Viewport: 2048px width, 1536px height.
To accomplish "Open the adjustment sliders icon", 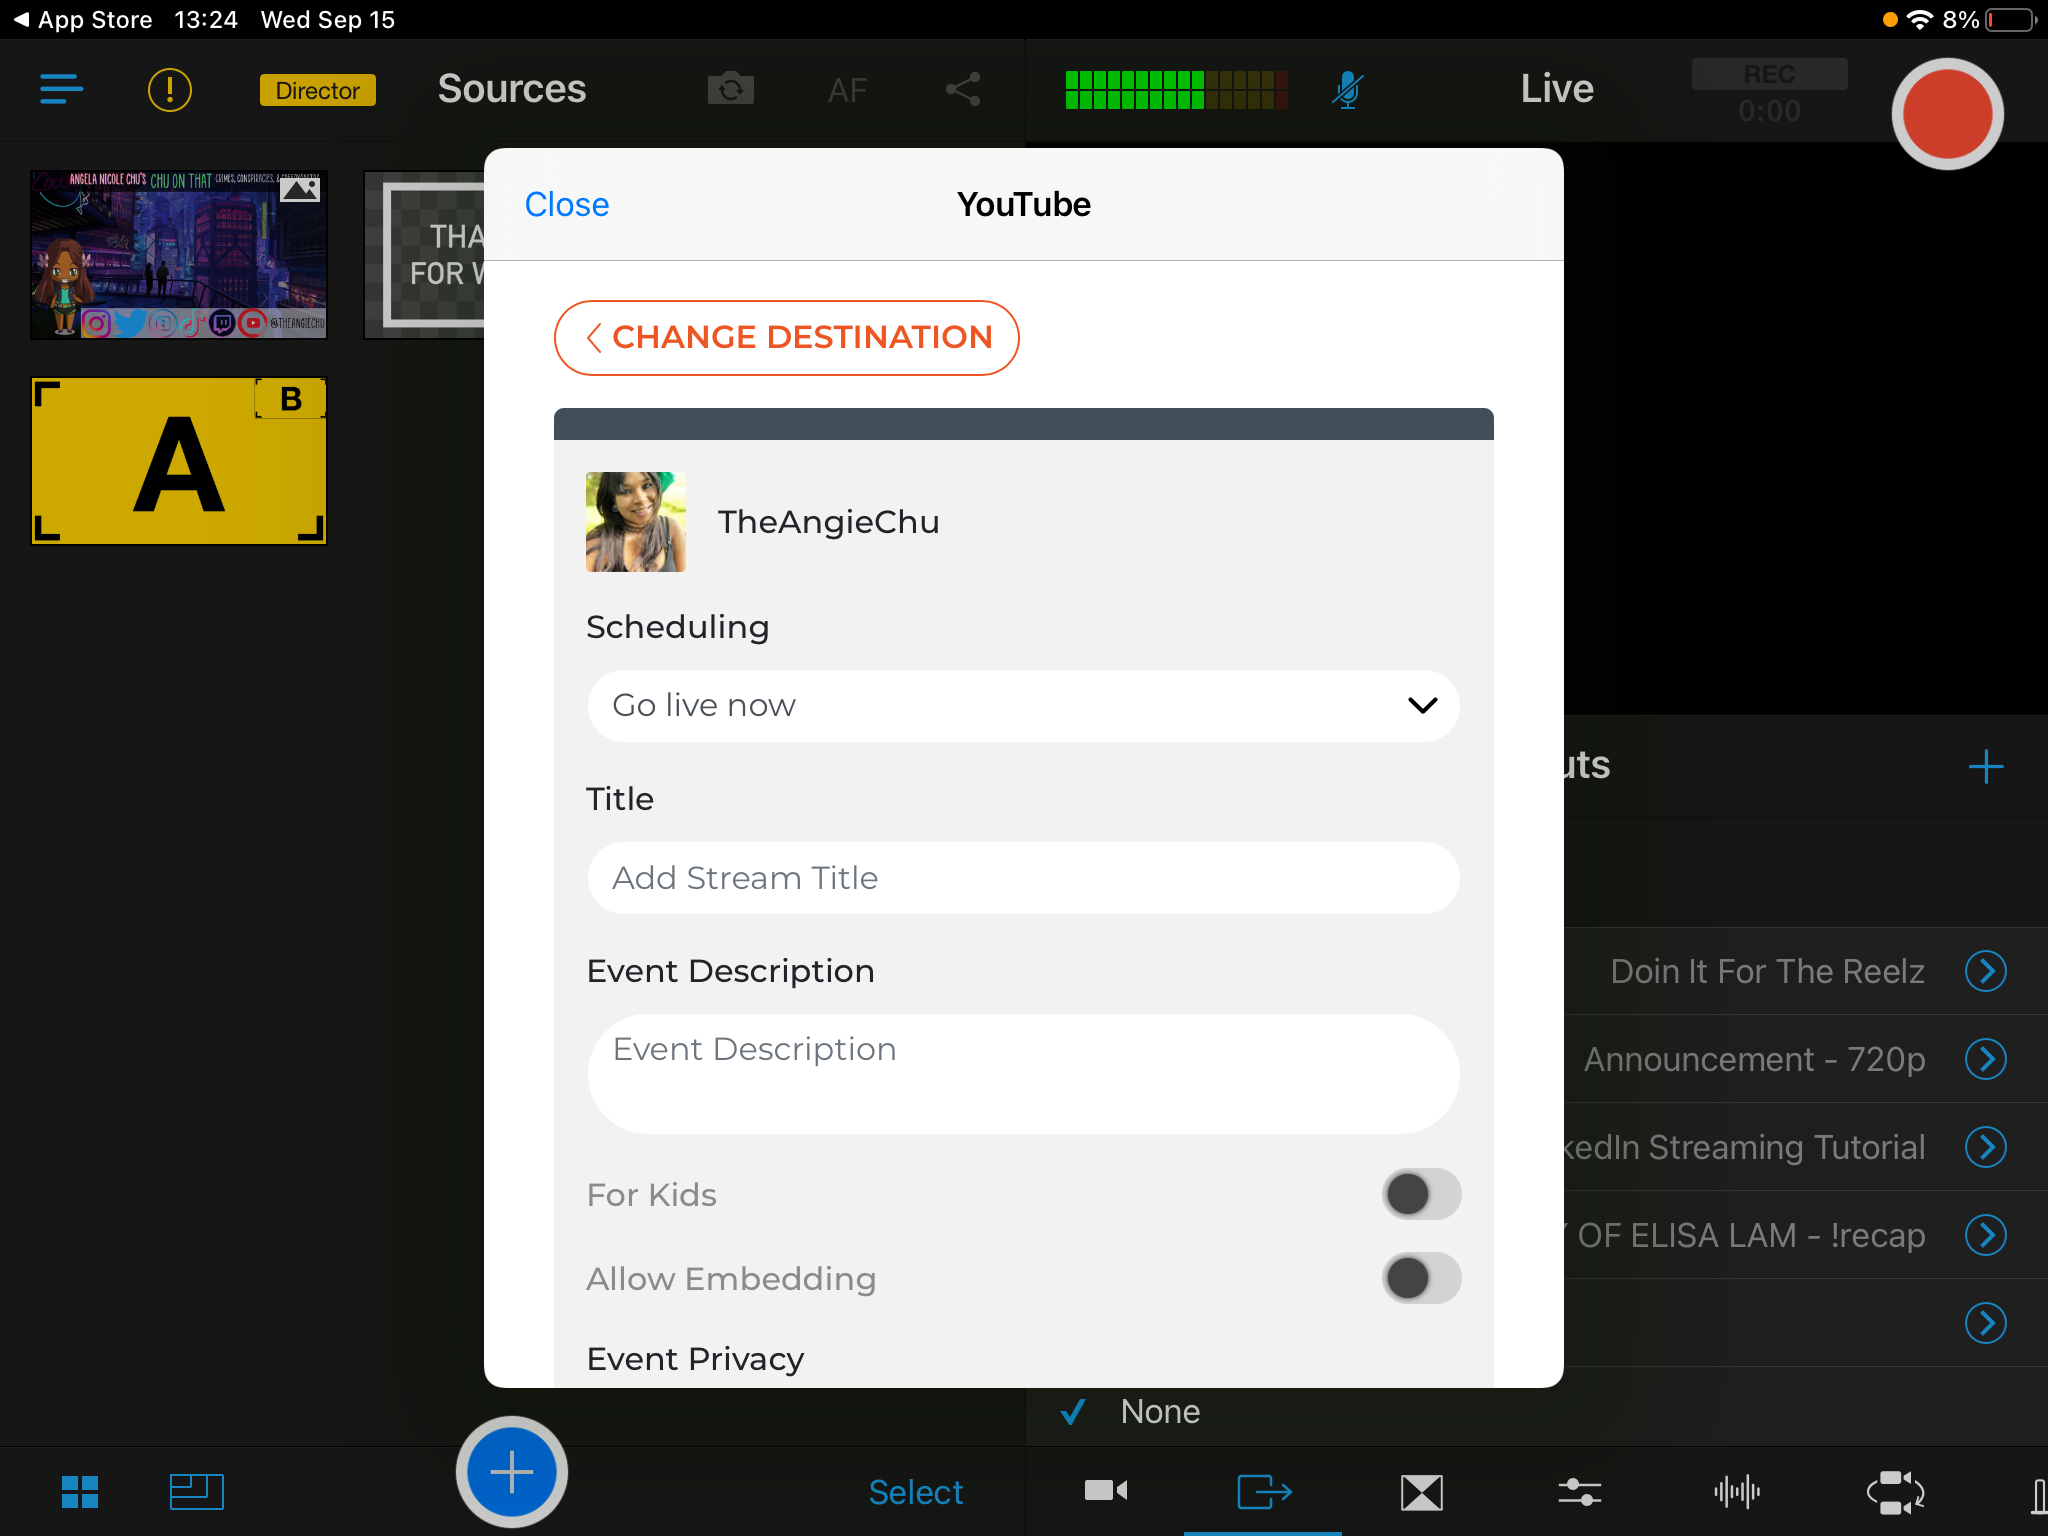I will coord(1579,1491).
